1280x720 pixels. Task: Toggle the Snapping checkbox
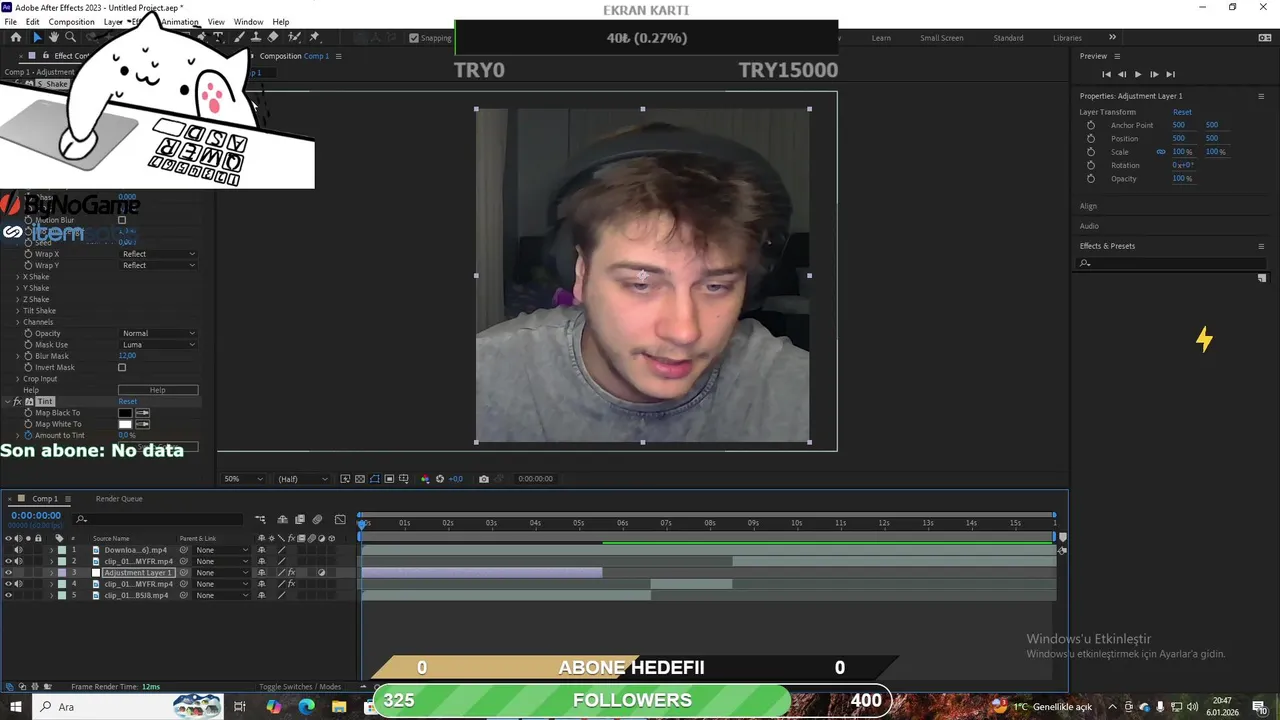click(414, 38)
